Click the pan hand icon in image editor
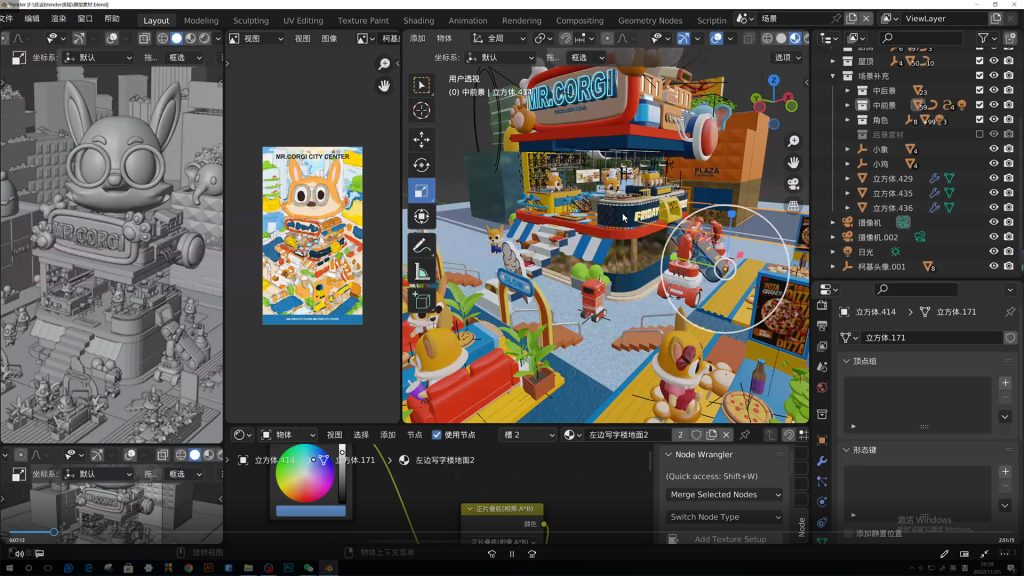 point(384,86)
